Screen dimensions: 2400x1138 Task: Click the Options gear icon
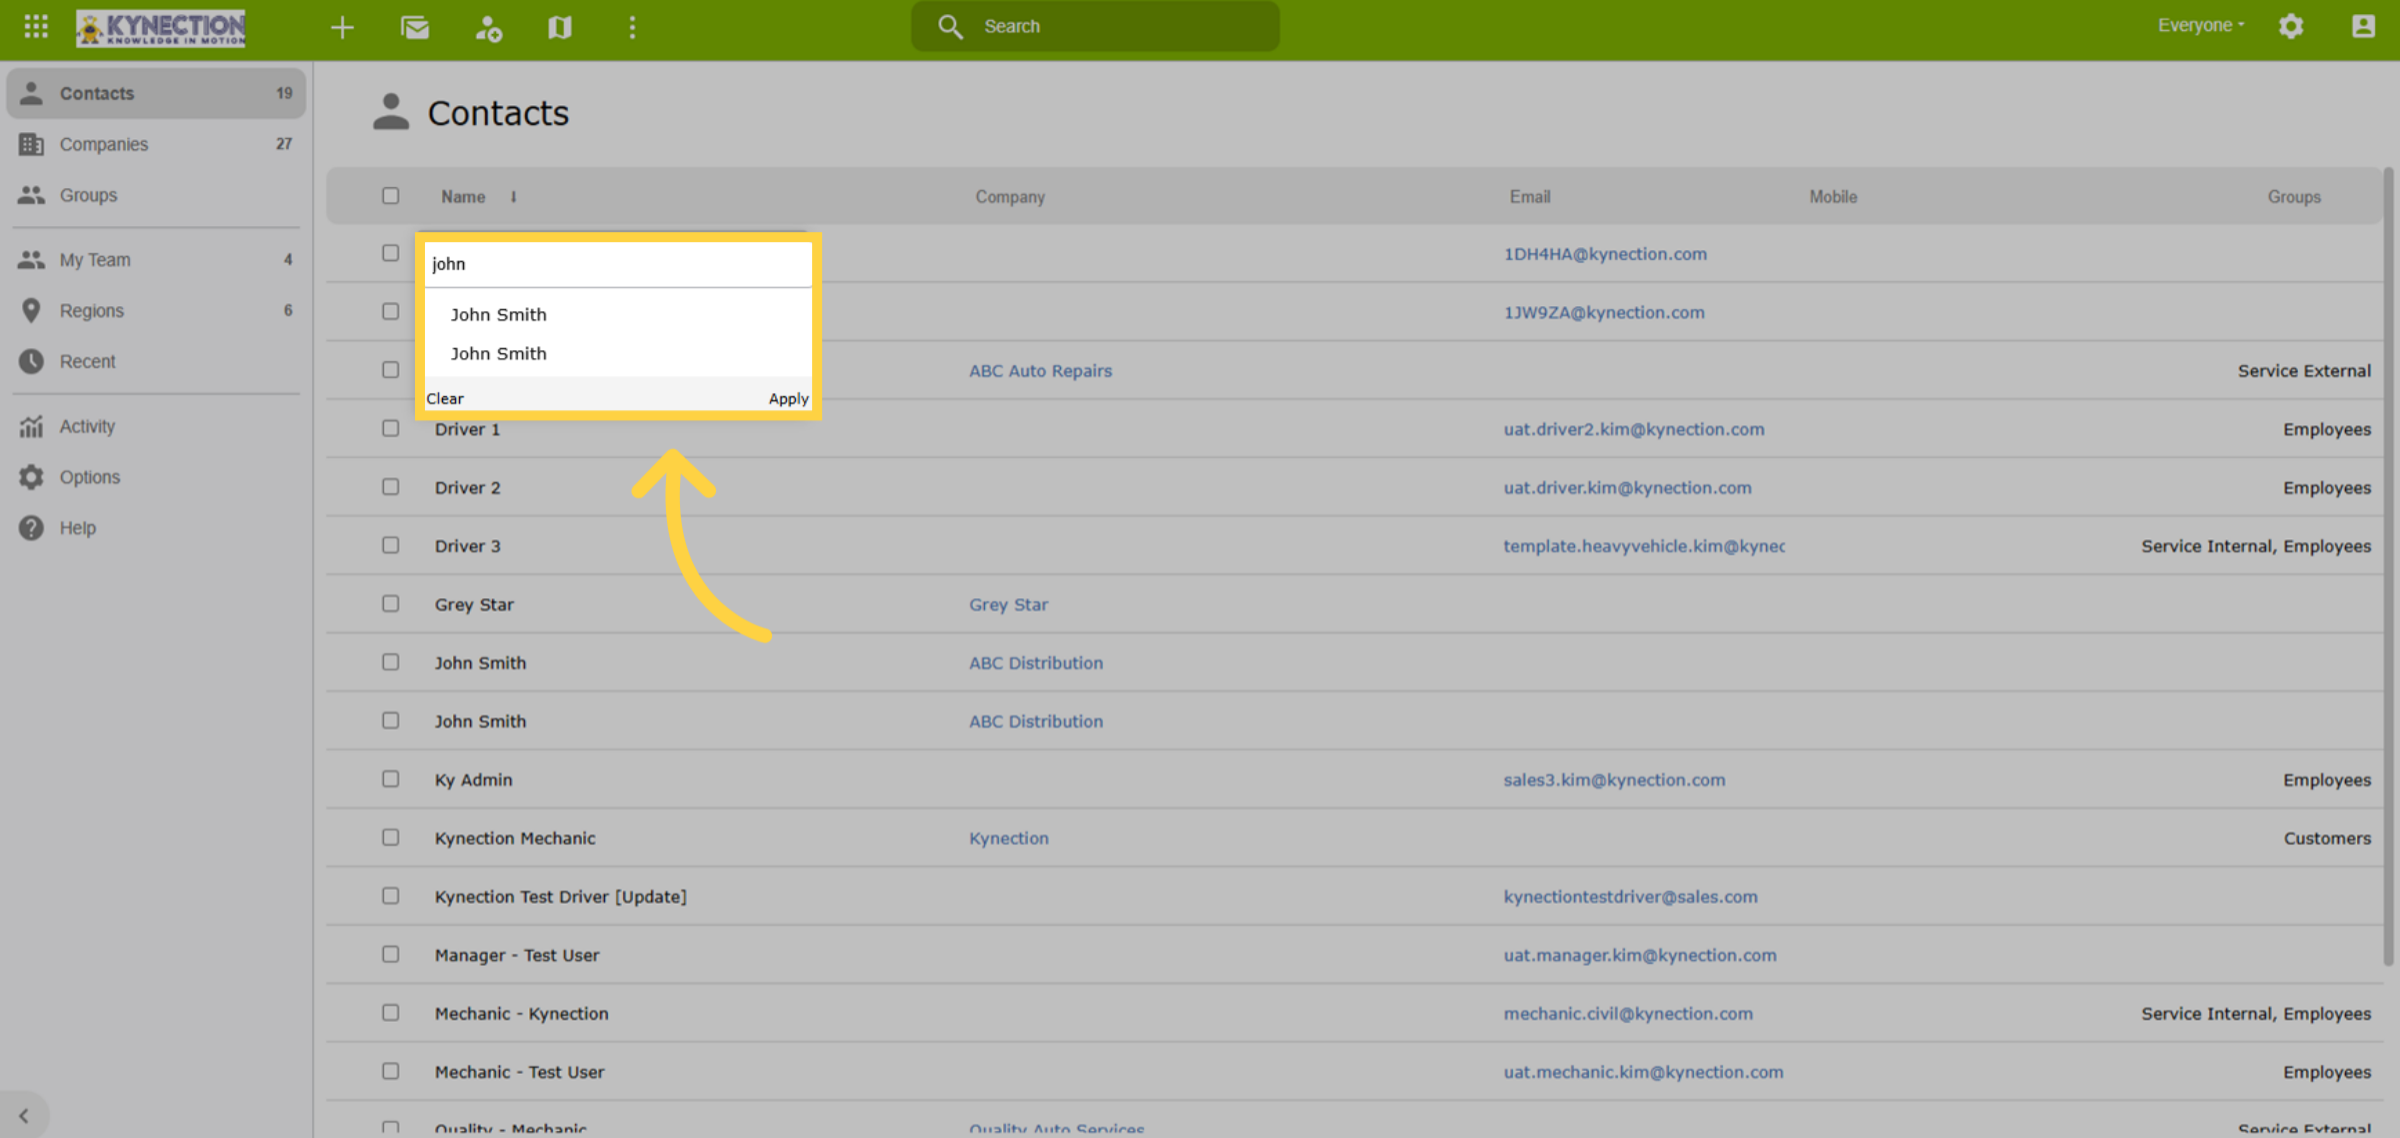(x=32, y=477)
